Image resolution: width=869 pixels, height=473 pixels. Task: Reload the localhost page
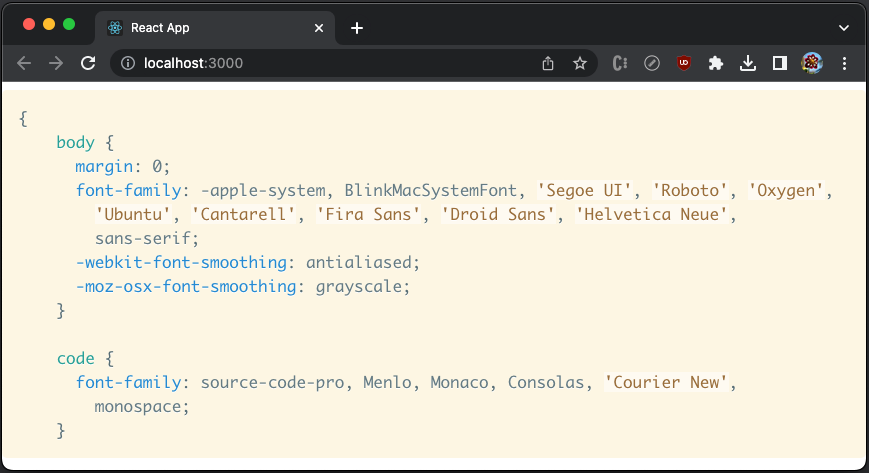coord(88,63)
